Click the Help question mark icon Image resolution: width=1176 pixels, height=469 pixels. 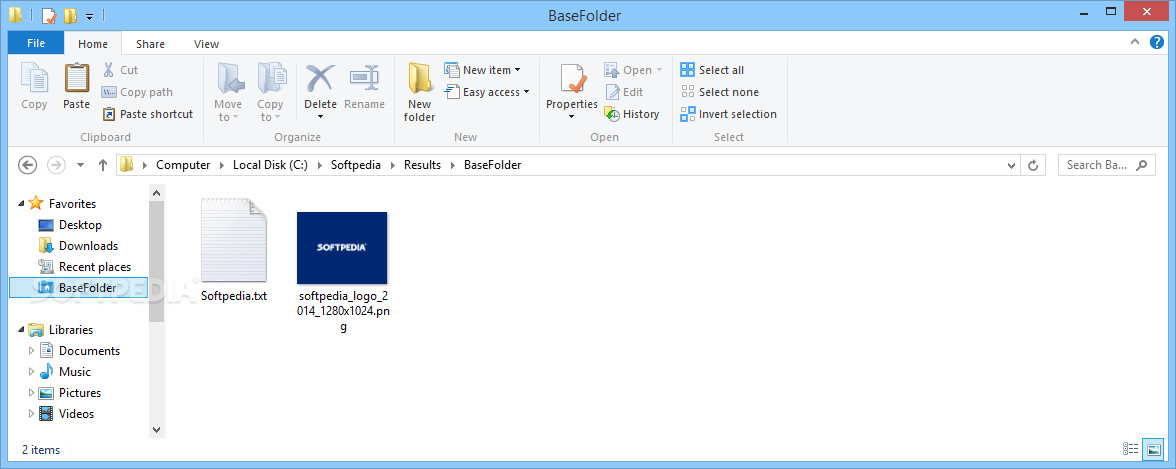pyautogui.click(x=1158, y=43)
